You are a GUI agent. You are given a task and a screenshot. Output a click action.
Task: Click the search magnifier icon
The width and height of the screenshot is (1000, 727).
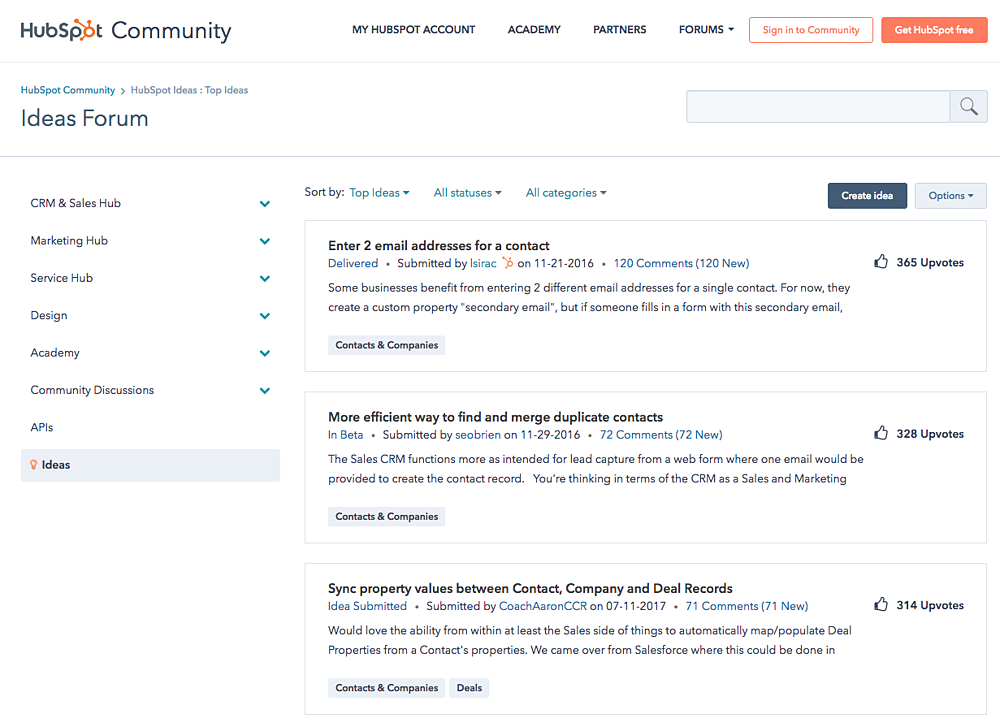pyautogui.click(x=968, y=106)
